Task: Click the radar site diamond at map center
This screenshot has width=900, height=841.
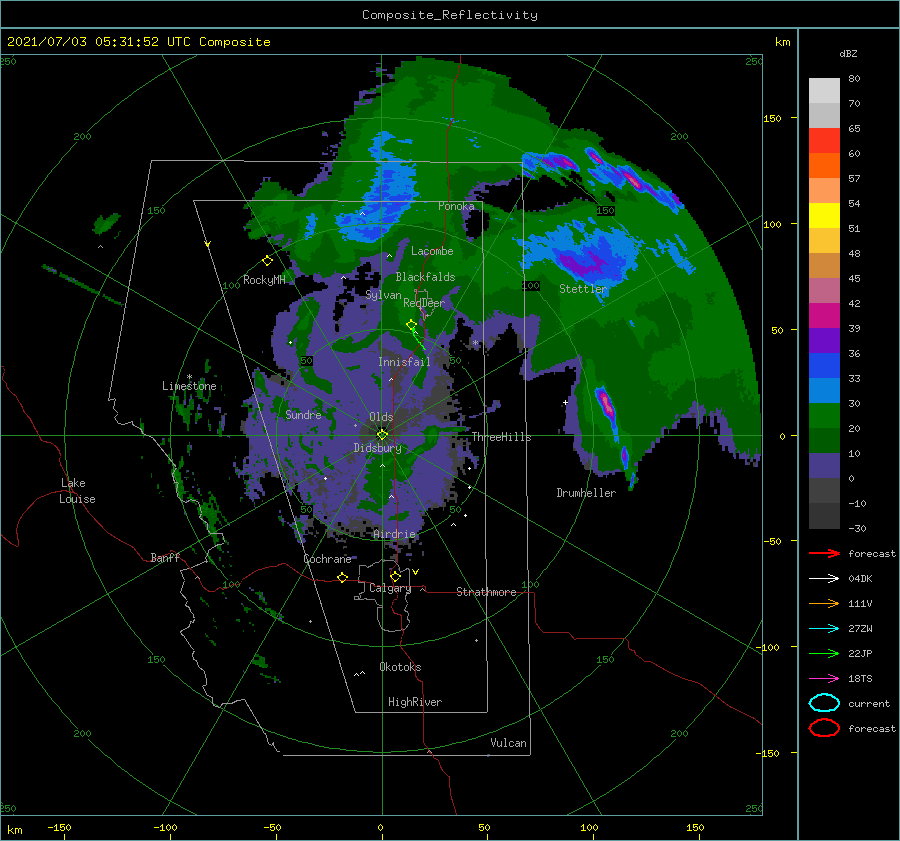Action: pos(382,435)
